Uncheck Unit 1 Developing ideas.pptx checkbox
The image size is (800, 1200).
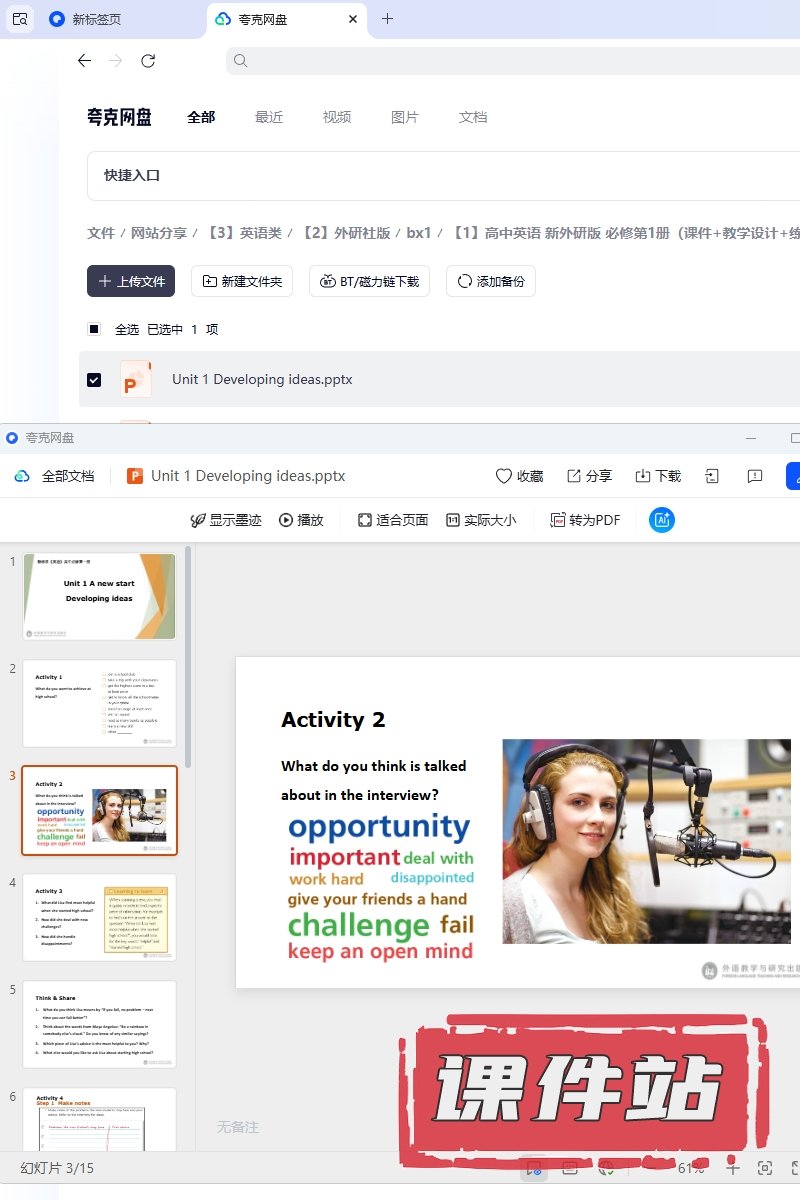click(94, 380)
